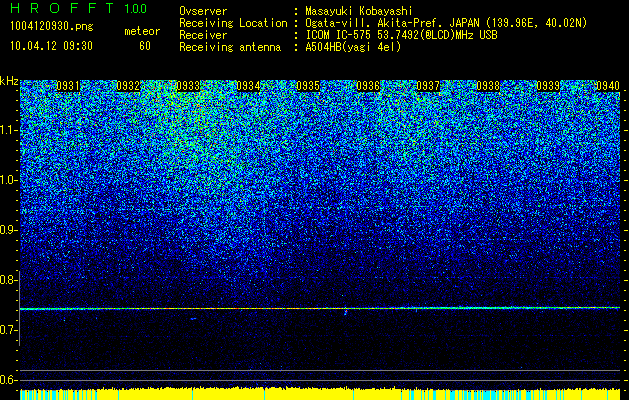This screenshot has height=400, width=629.
Task: Click the meteor echo burst below carrier at 0936
Action: tap(345, 312)
